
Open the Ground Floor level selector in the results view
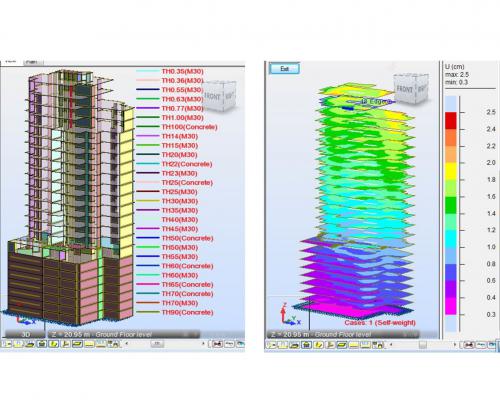(x=343, y=334)
